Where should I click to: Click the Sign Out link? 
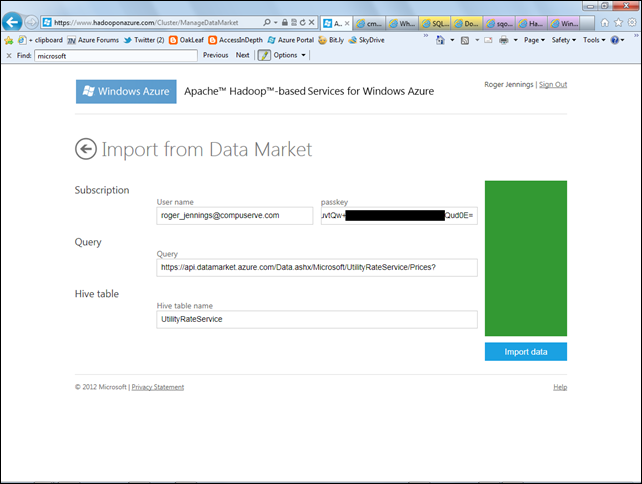click(x=553, y=84)
